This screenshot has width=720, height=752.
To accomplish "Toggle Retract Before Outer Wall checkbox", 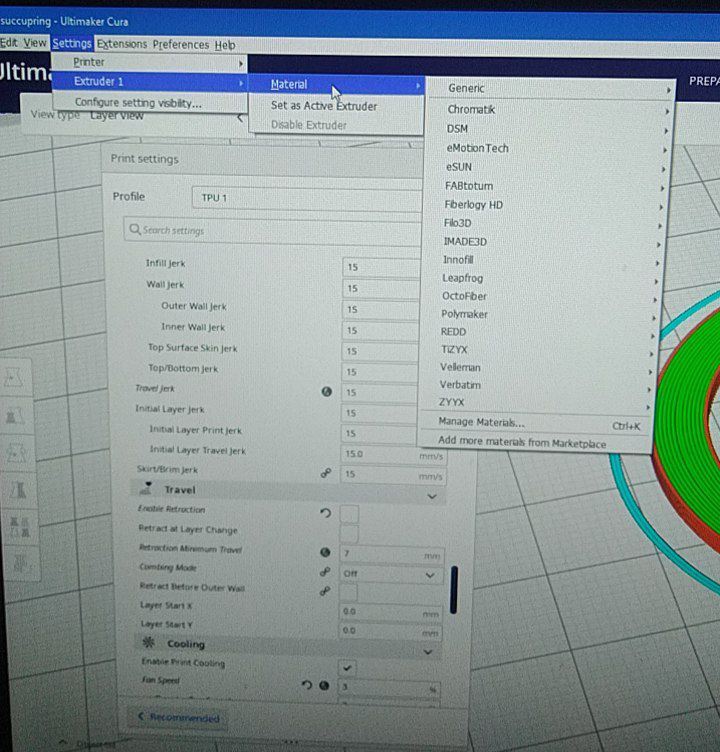I will [348, 593].
